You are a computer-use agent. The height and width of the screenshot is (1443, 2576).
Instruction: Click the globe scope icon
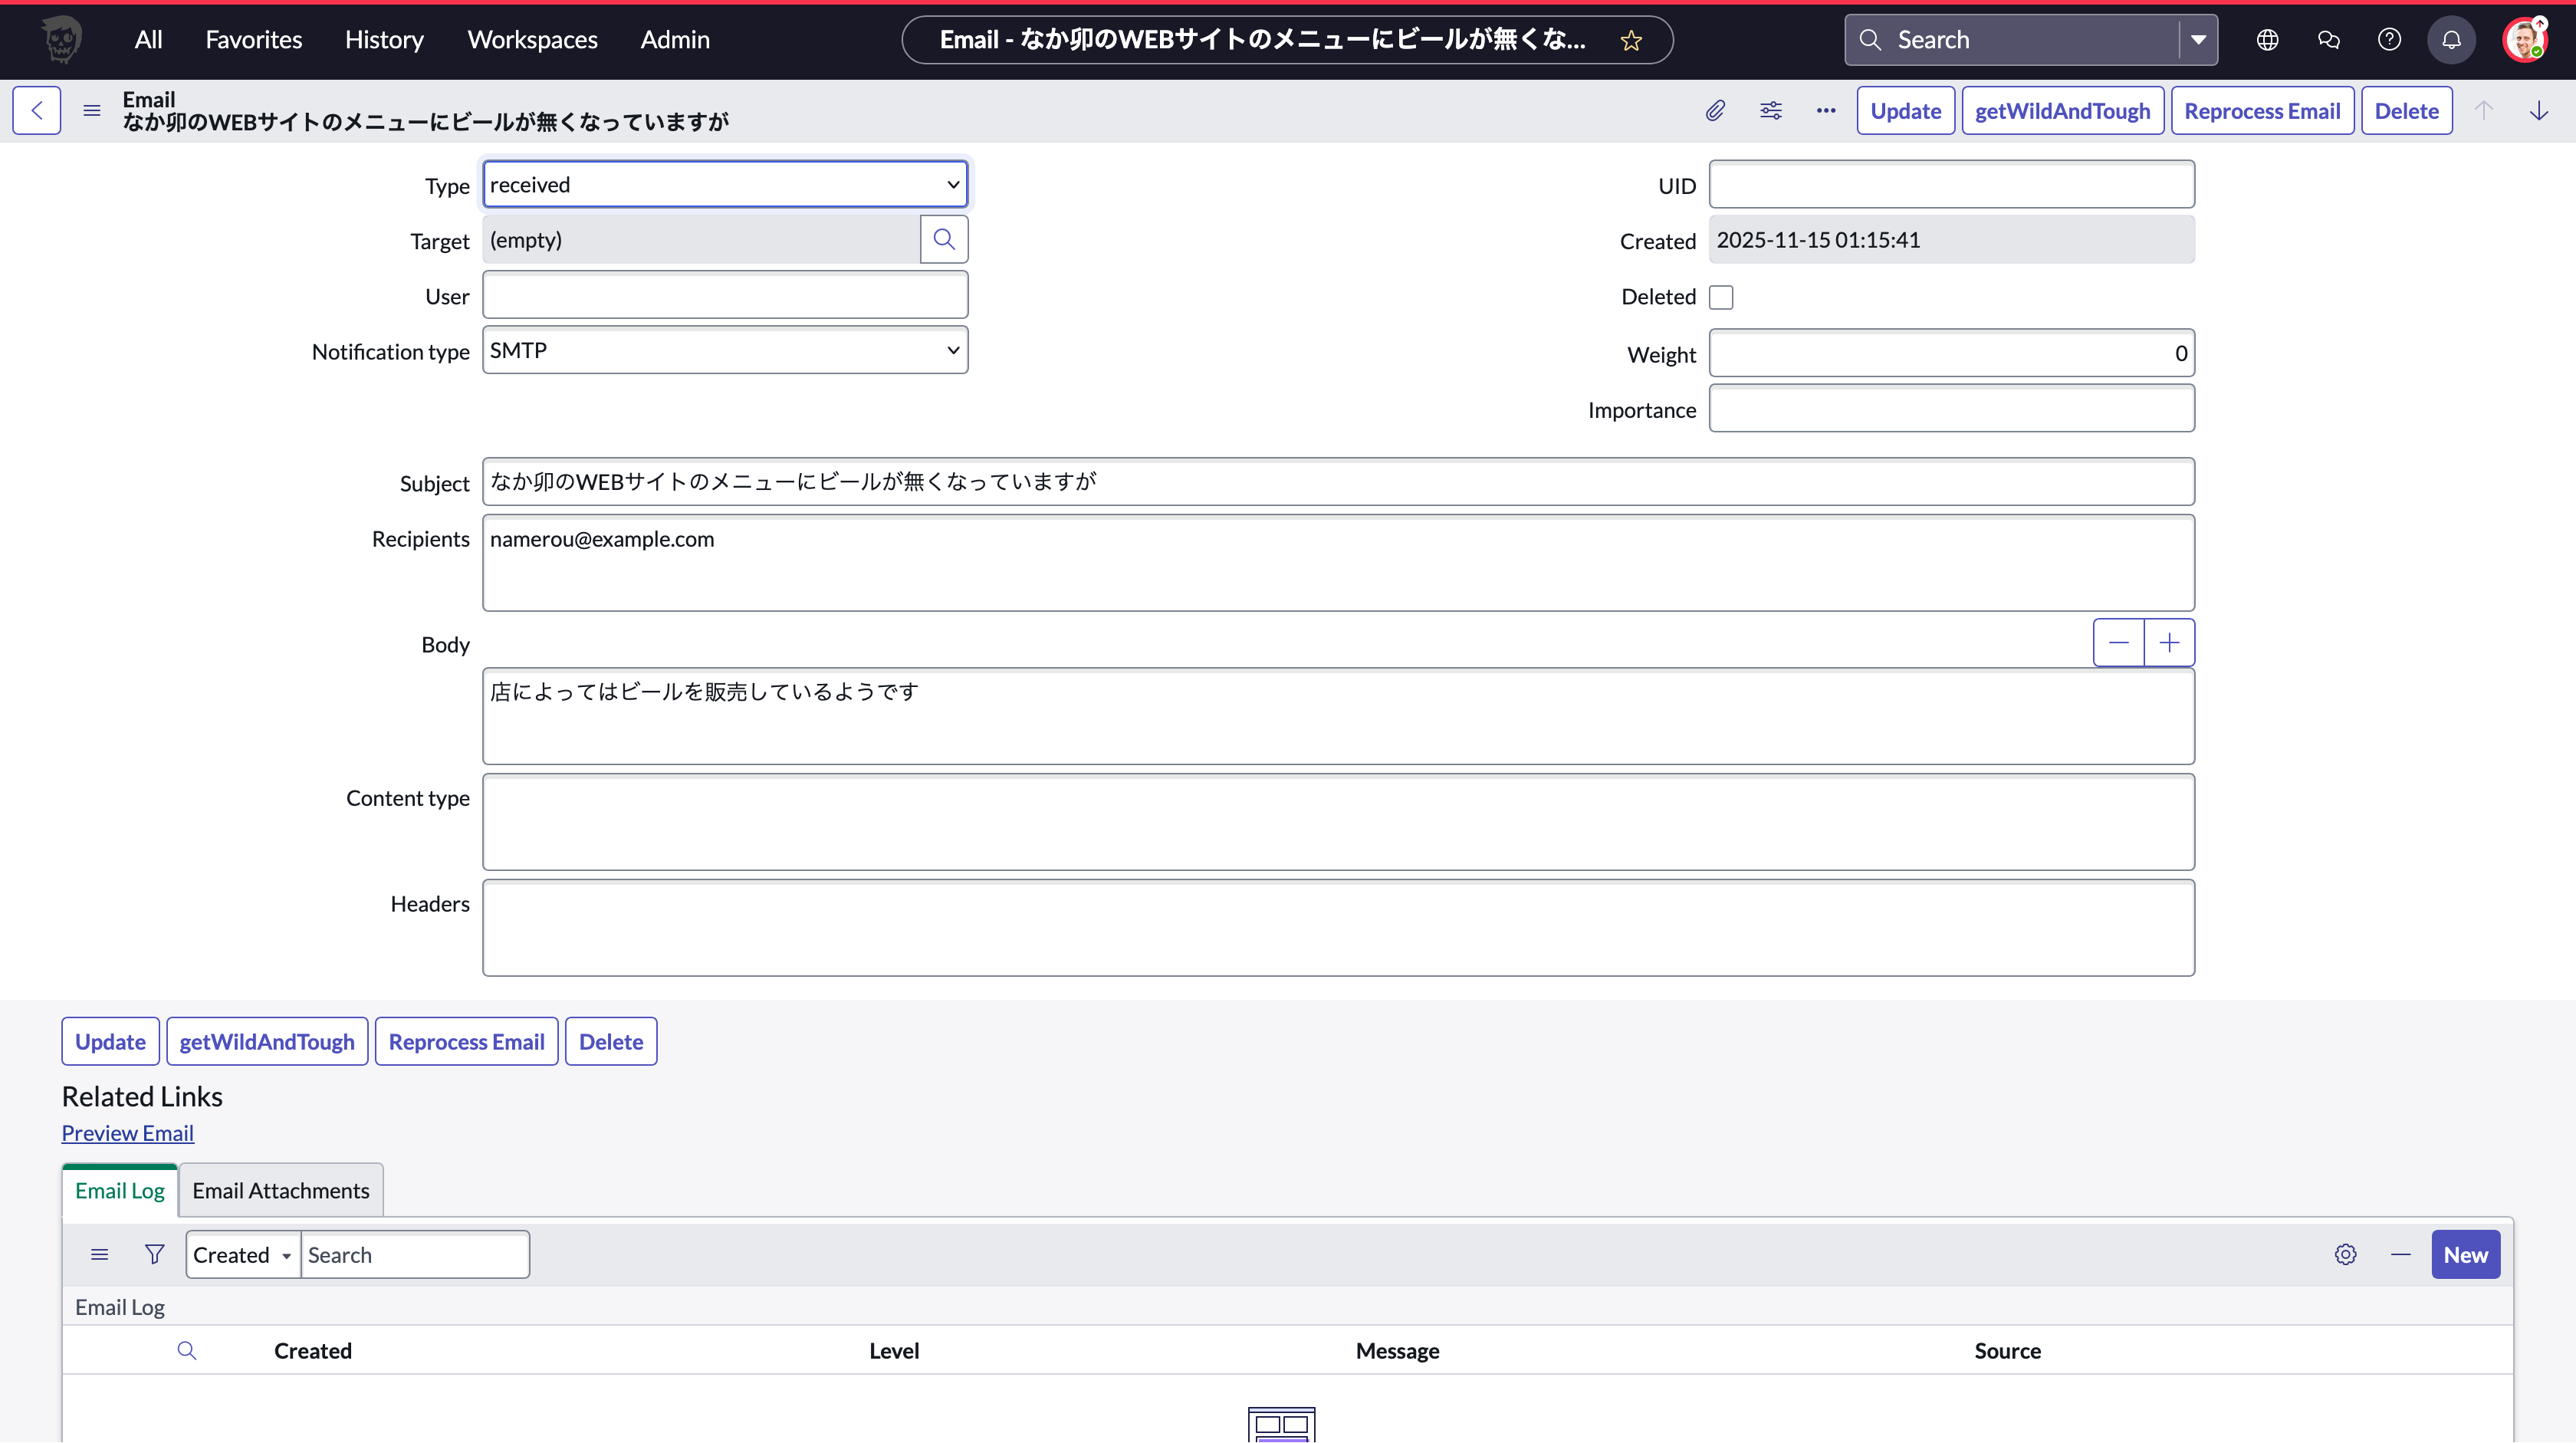point(2267,40)
